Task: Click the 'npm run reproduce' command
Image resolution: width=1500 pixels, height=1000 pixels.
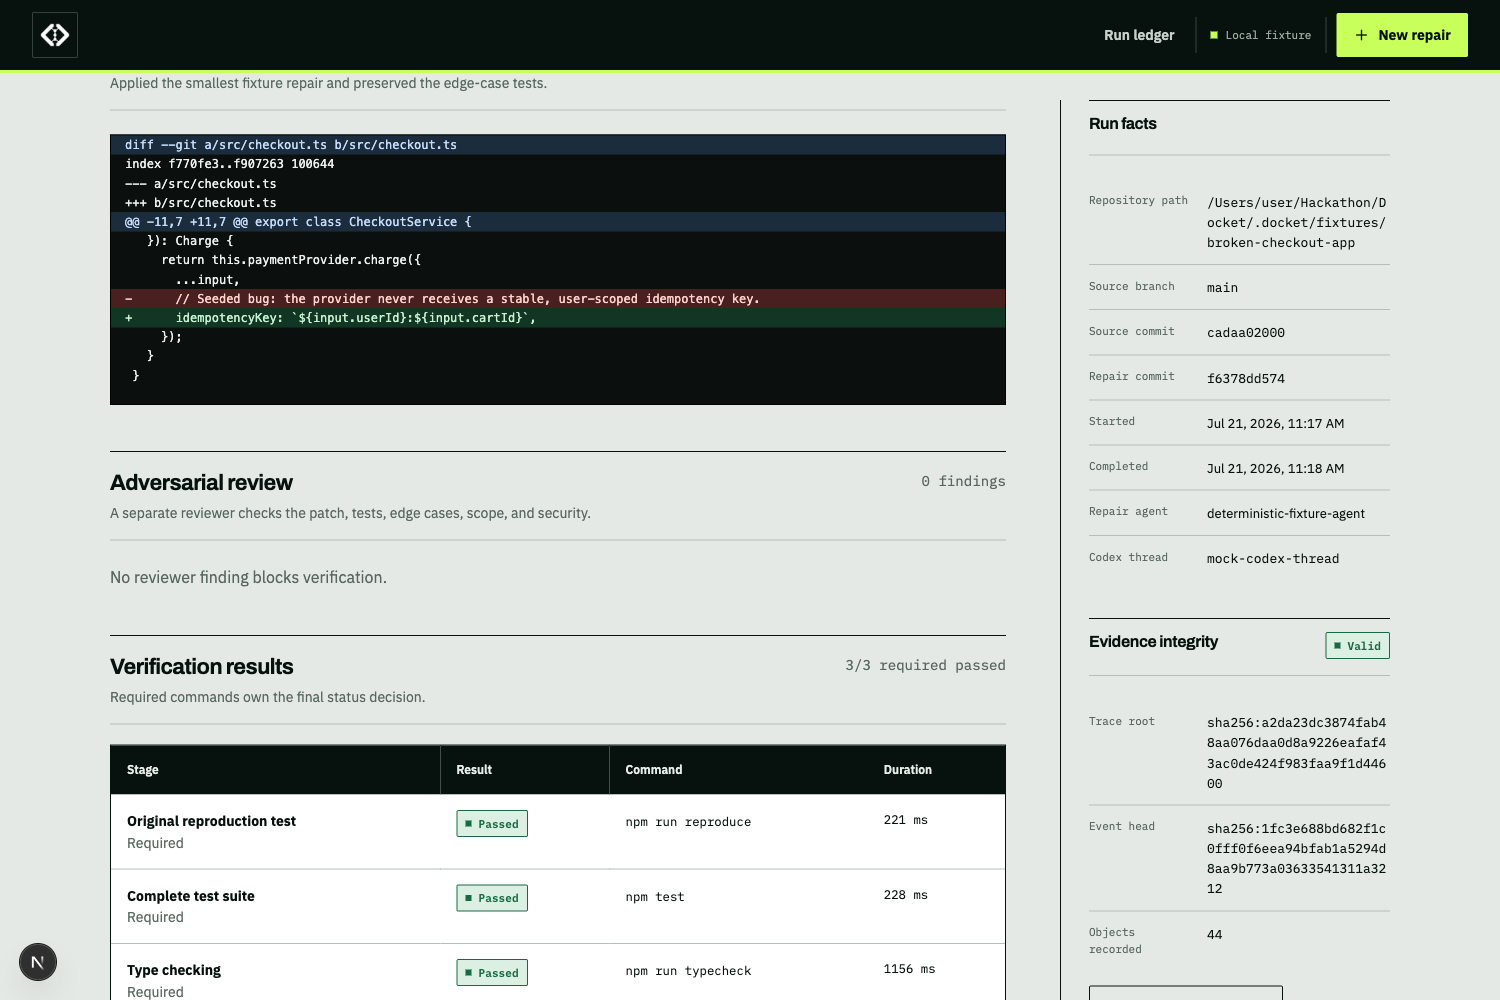Action: pyautogui.click(x=688, y=822)
